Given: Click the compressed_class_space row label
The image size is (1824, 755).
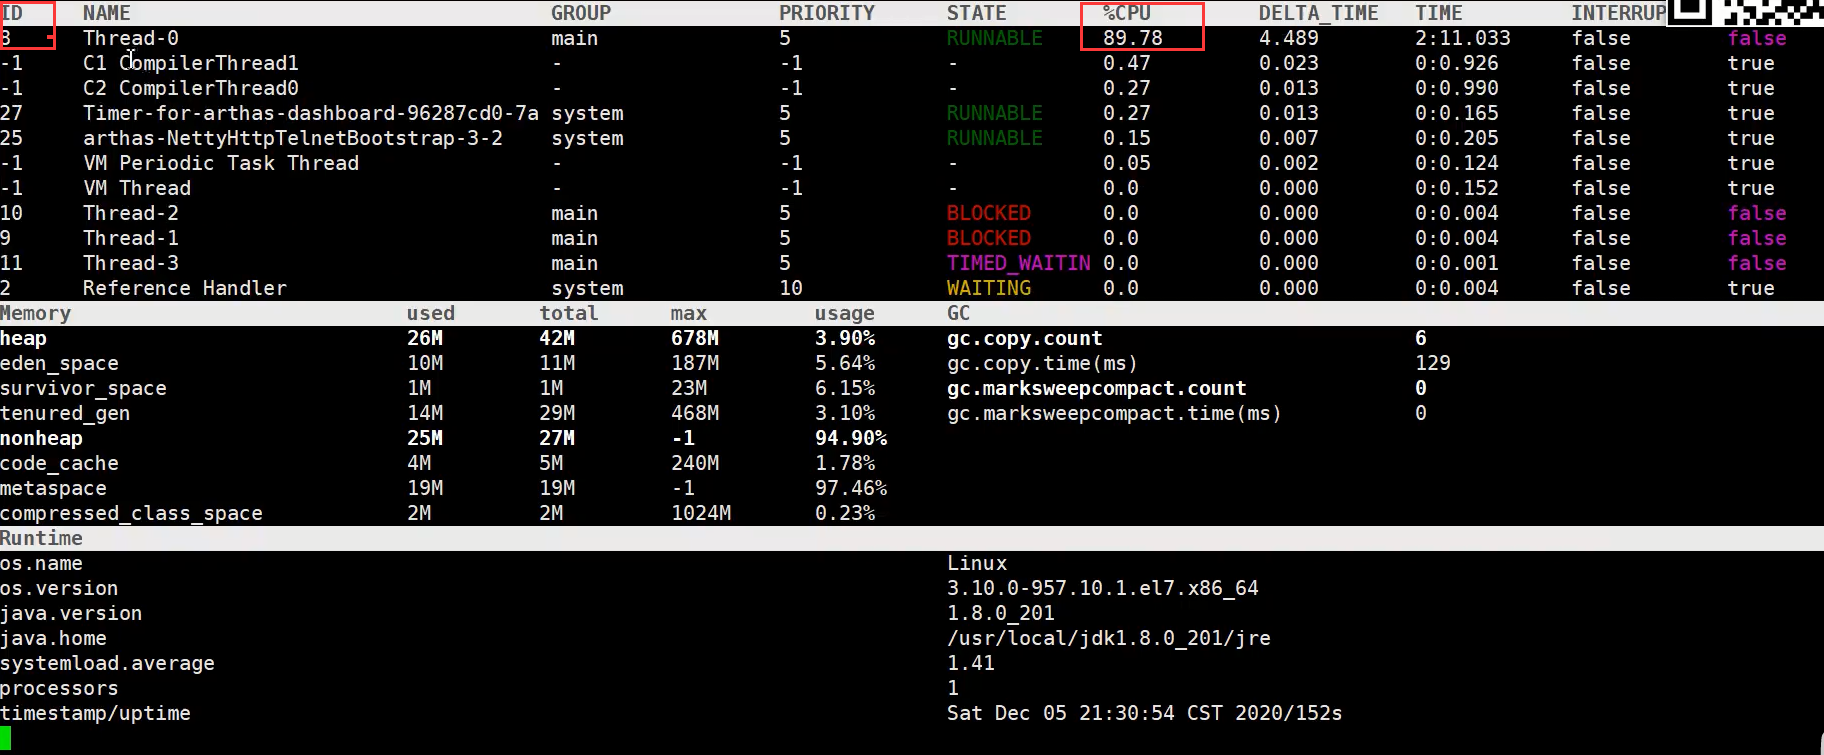Looking at the screenshot, I should pos(131,513).
